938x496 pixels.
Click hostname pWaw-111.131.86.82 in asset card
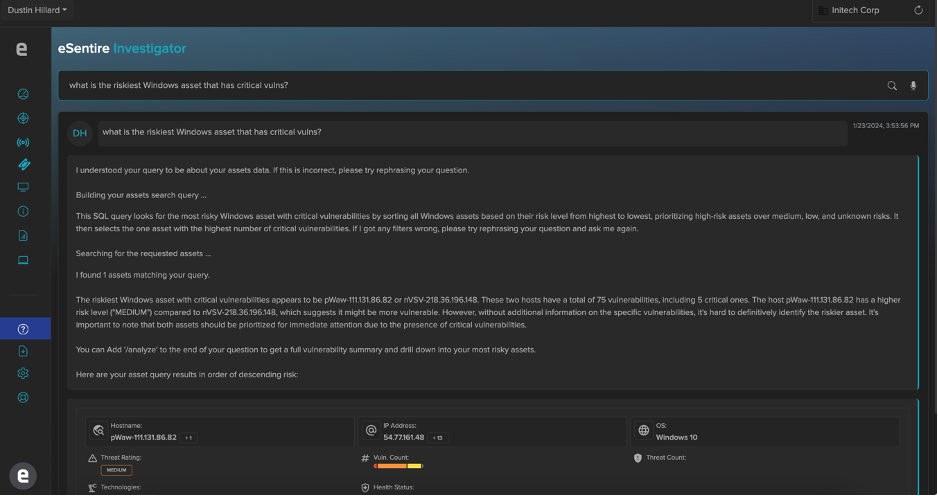(144, 438)
